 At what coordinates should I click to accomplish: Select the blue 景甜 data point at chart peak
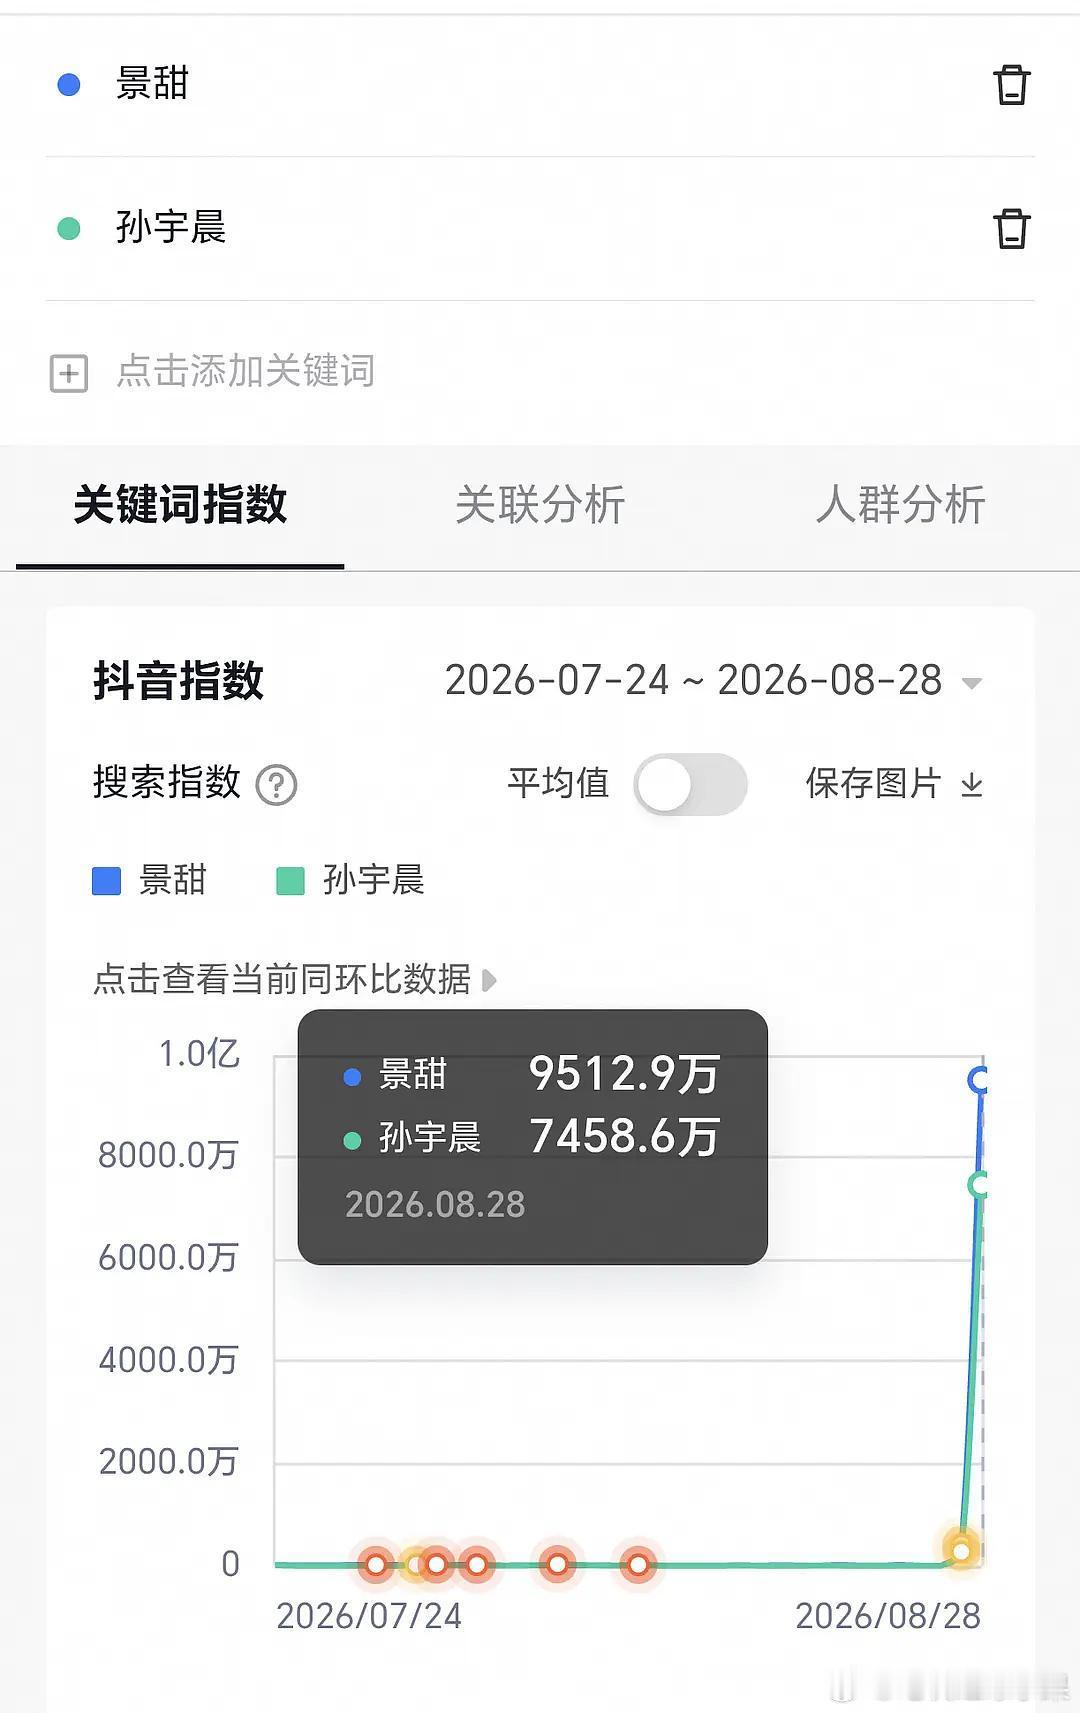click(x=979, y=1079)
